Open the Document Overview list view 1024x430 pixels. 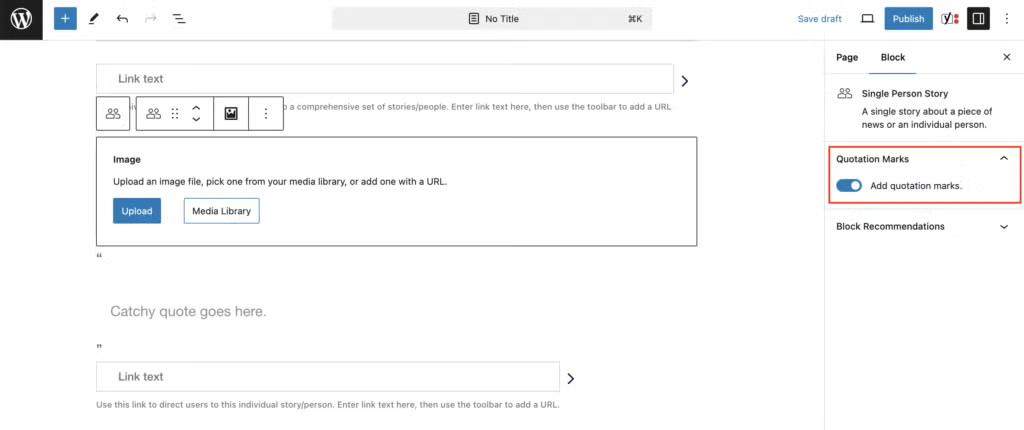[x=179, y=19]
